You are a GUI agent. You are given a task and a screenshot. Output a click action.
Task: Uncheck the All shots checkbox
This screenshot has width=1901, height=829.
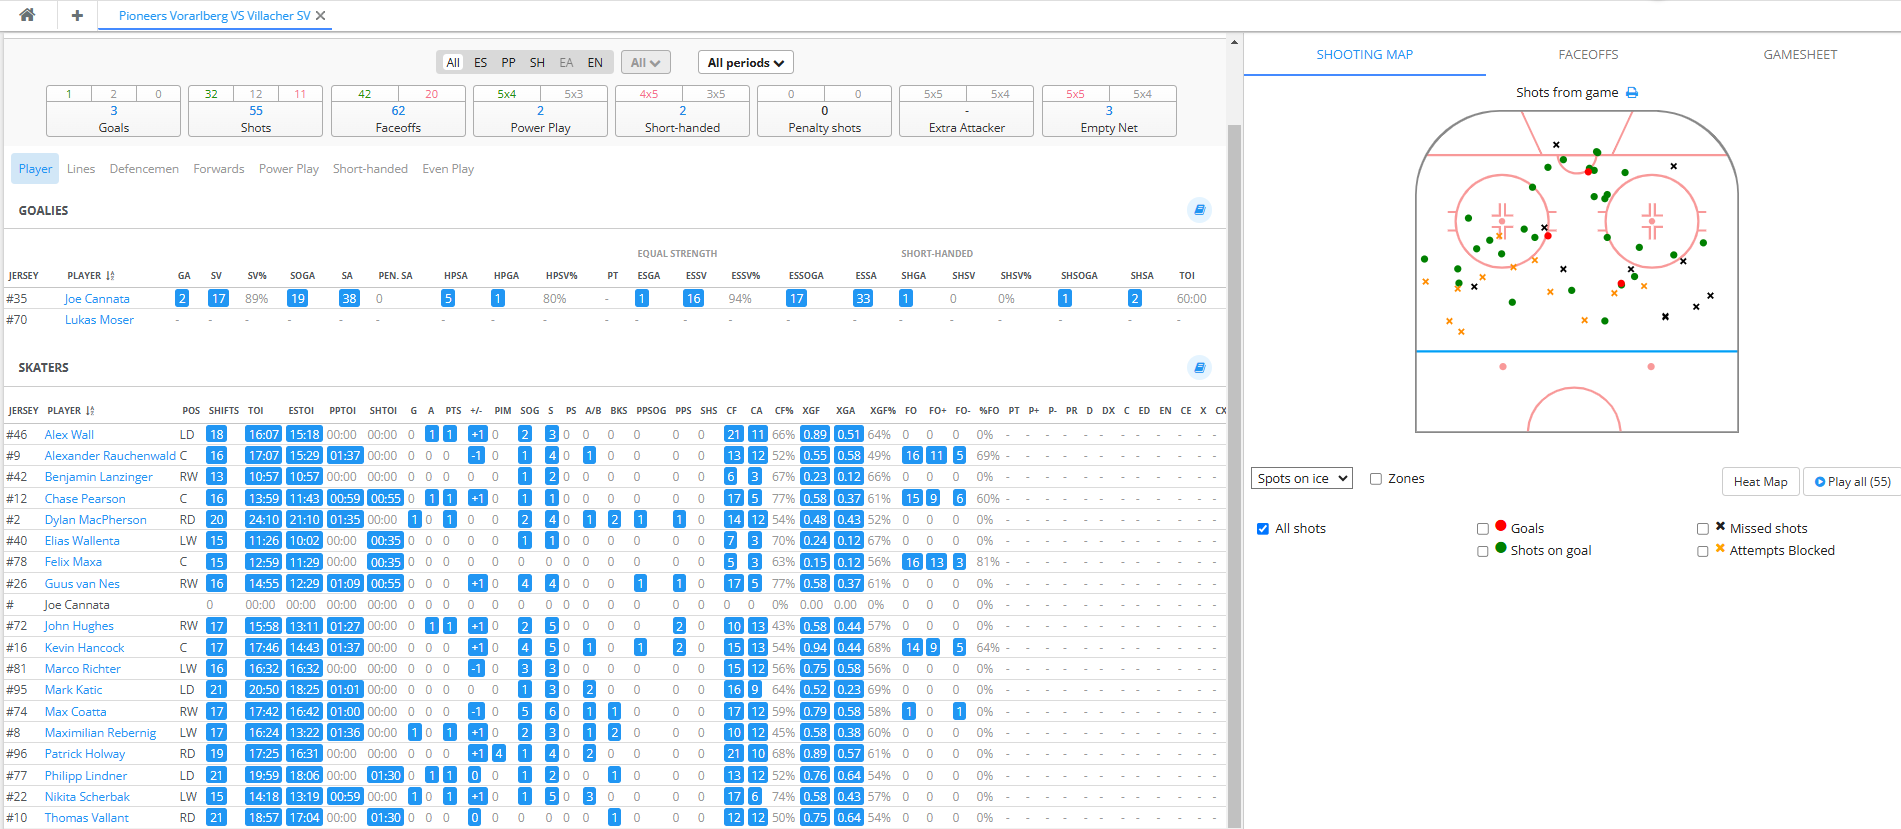pos(1263,529)
